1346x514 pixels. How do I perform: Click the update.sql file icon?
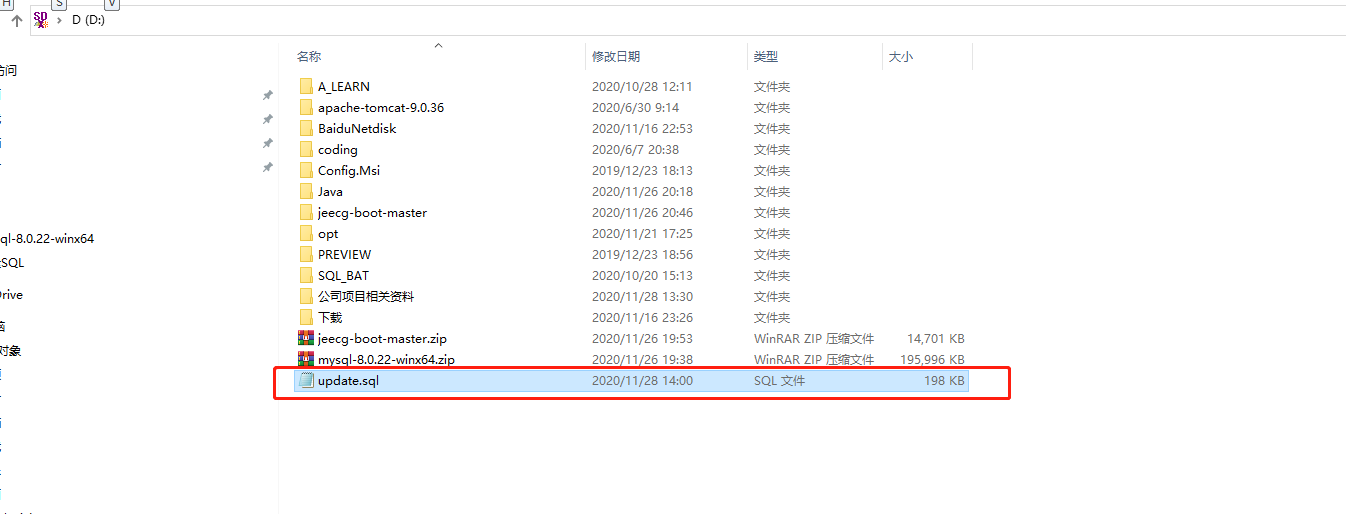coord(306,380)
